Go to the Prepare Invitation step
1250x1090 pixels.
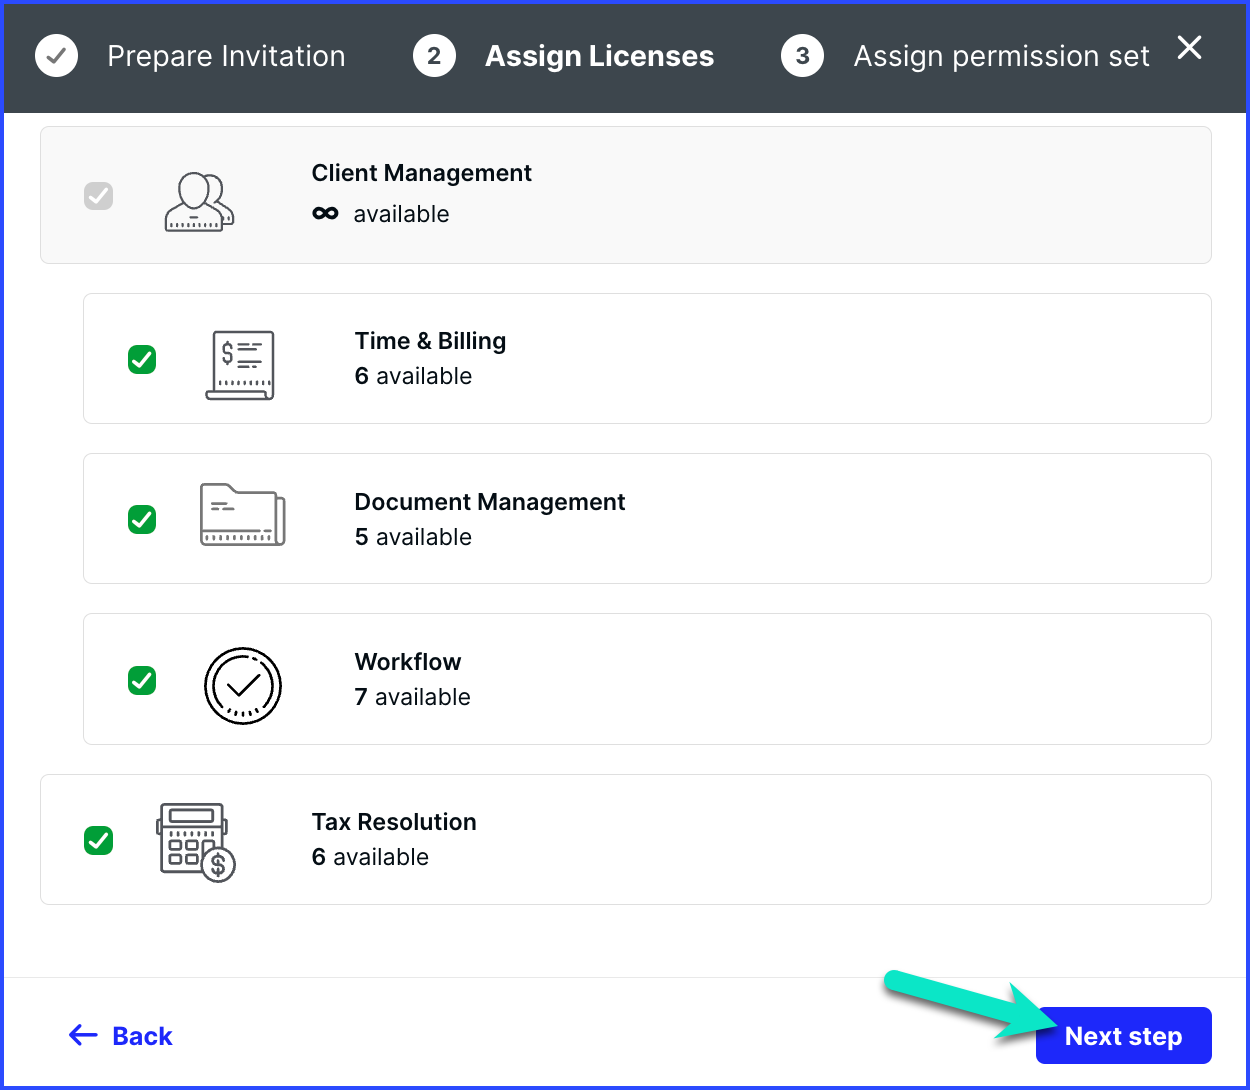tap(226, 56)
